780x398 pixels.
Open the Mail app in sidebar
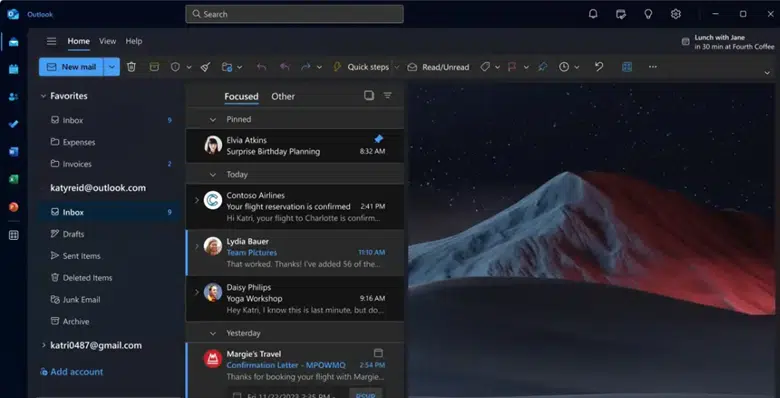pos(13,42)
